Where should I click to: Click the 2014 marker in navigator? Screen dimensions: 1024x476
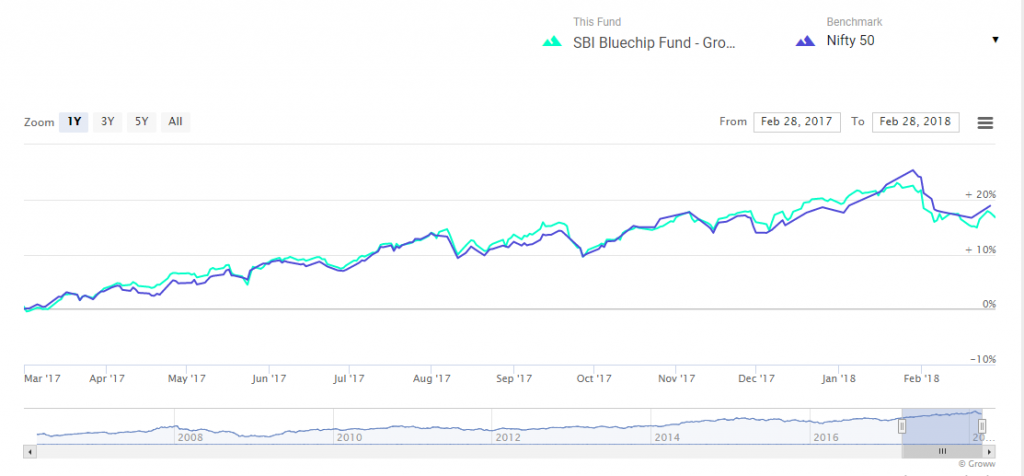click(x=667, y=437)
